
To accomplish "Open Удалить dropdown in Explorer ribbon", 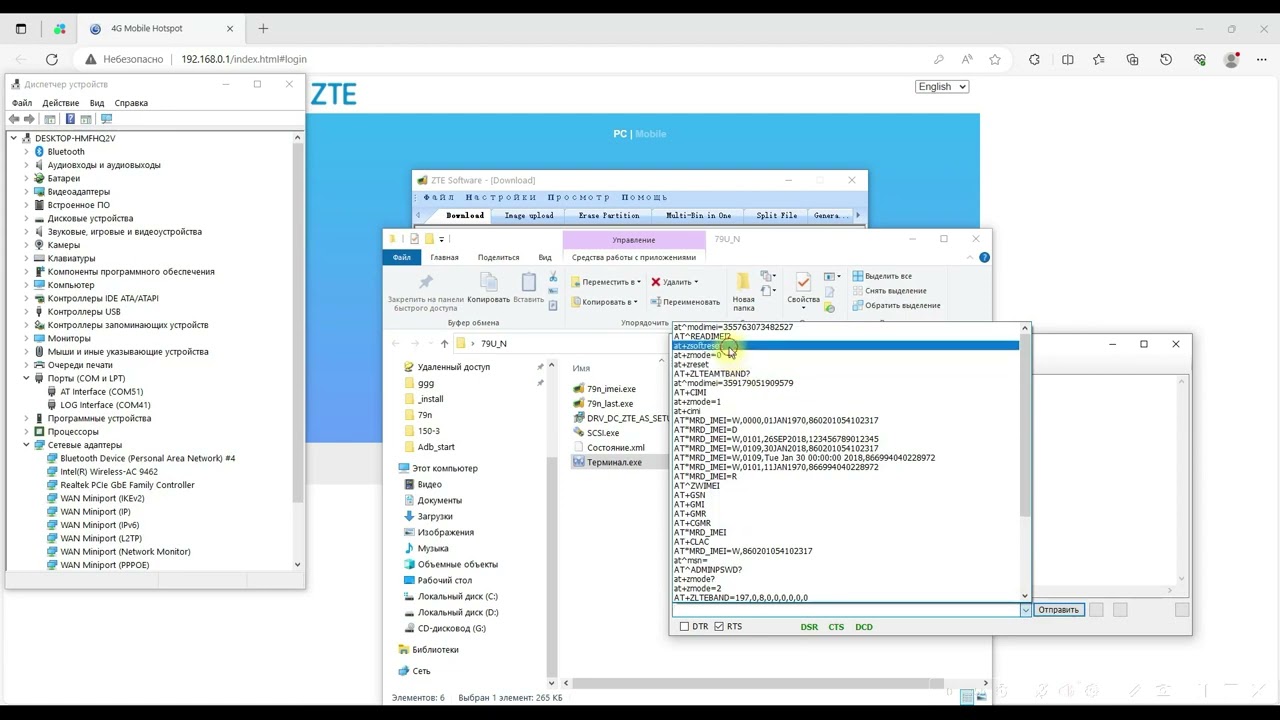I will [x=674, y=282].
